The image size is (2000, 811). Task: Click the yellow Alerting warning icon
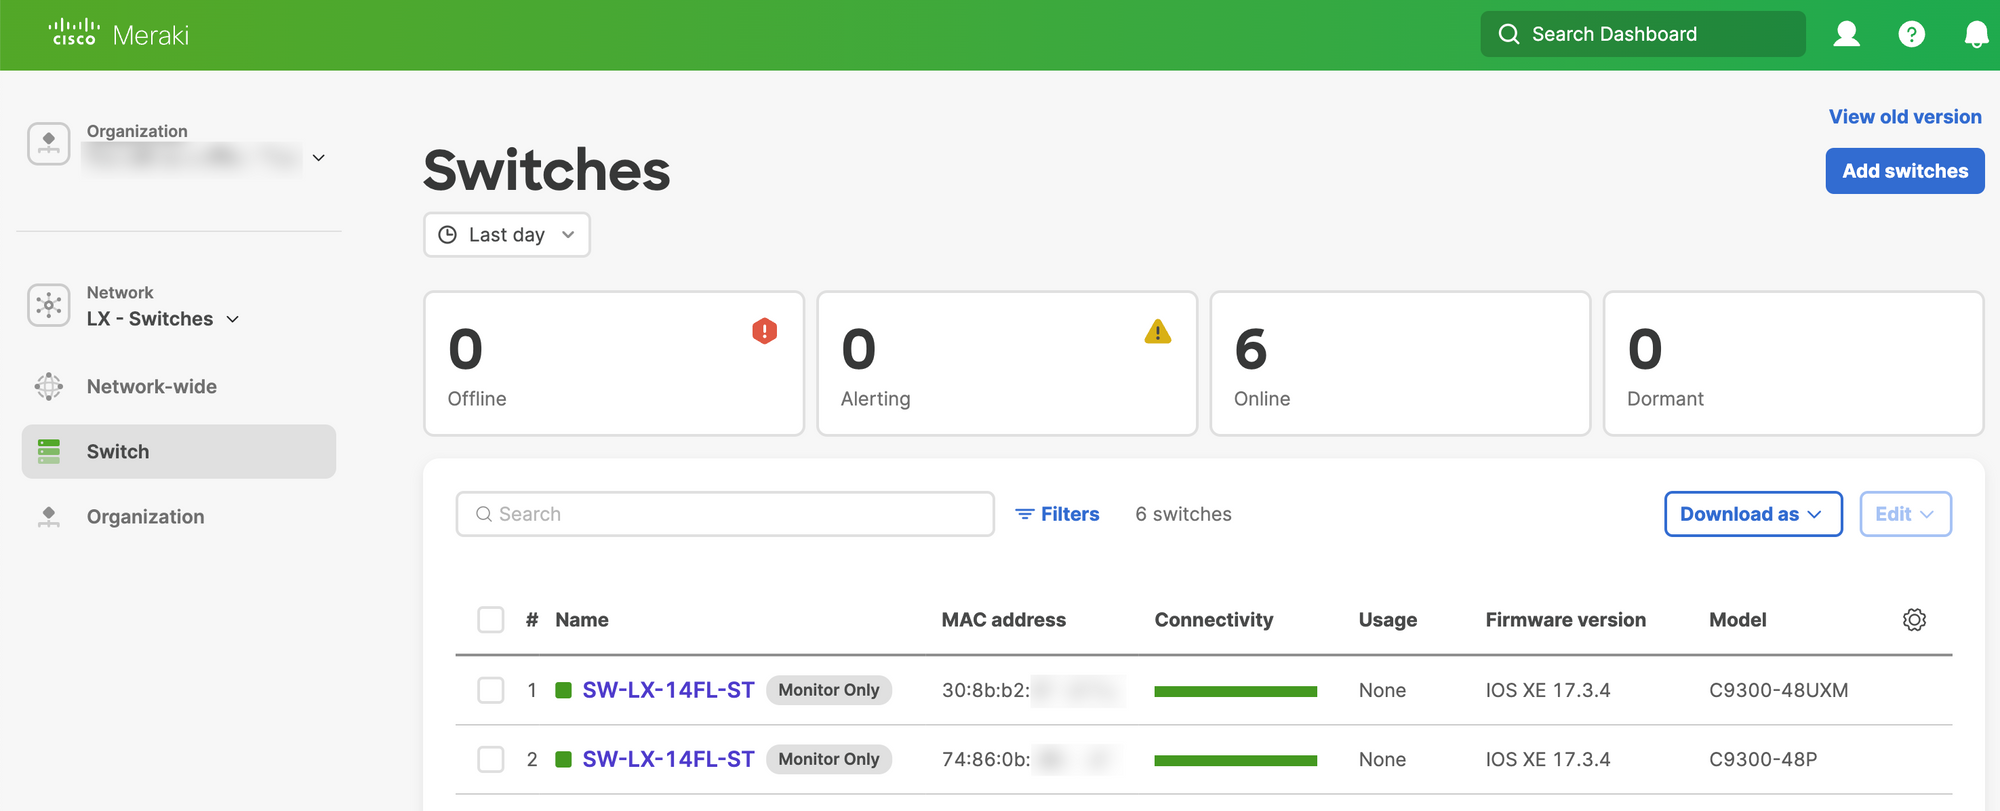coord(1158,331)
